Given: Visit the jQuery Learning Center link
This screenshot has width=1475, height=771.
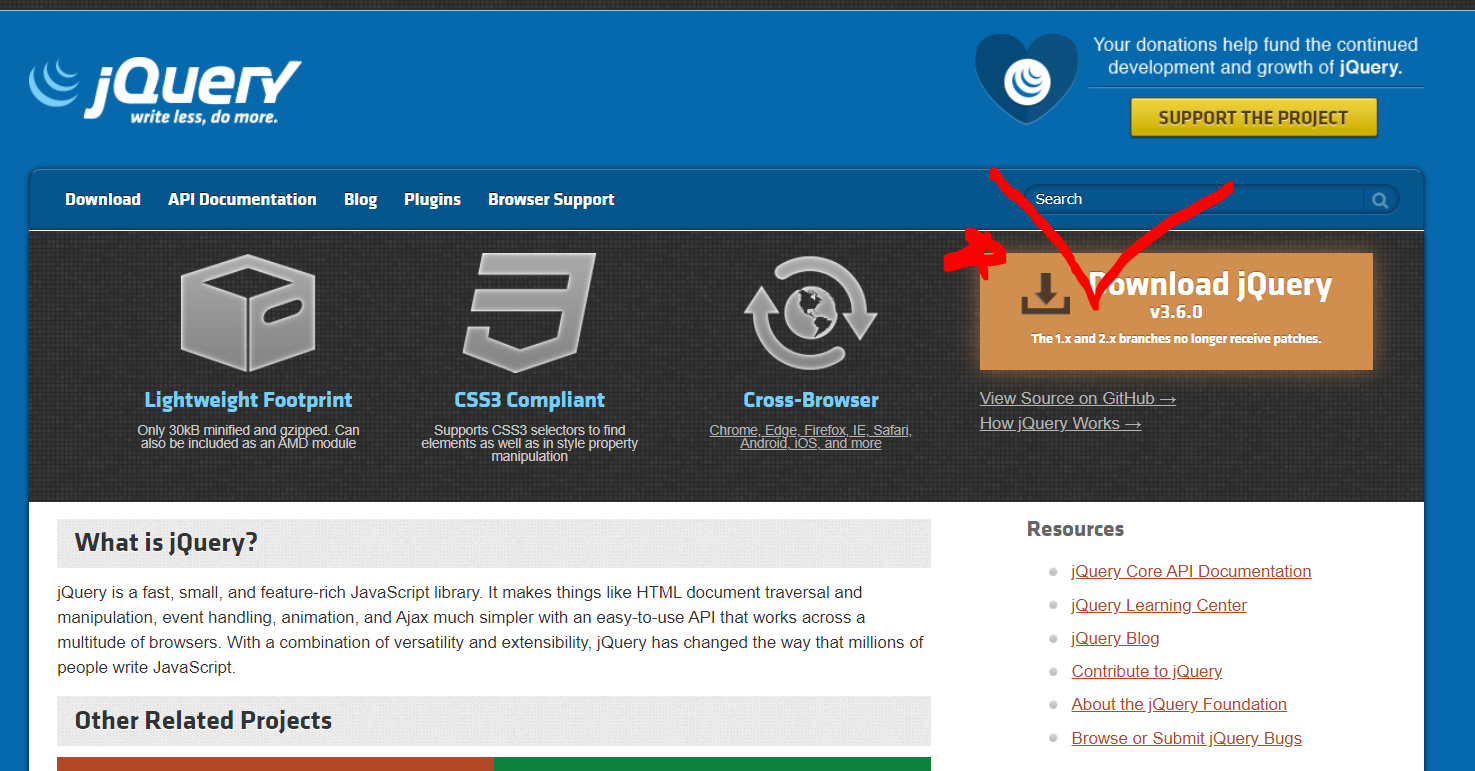Looking at the screenshot, I should [1159, 605].
